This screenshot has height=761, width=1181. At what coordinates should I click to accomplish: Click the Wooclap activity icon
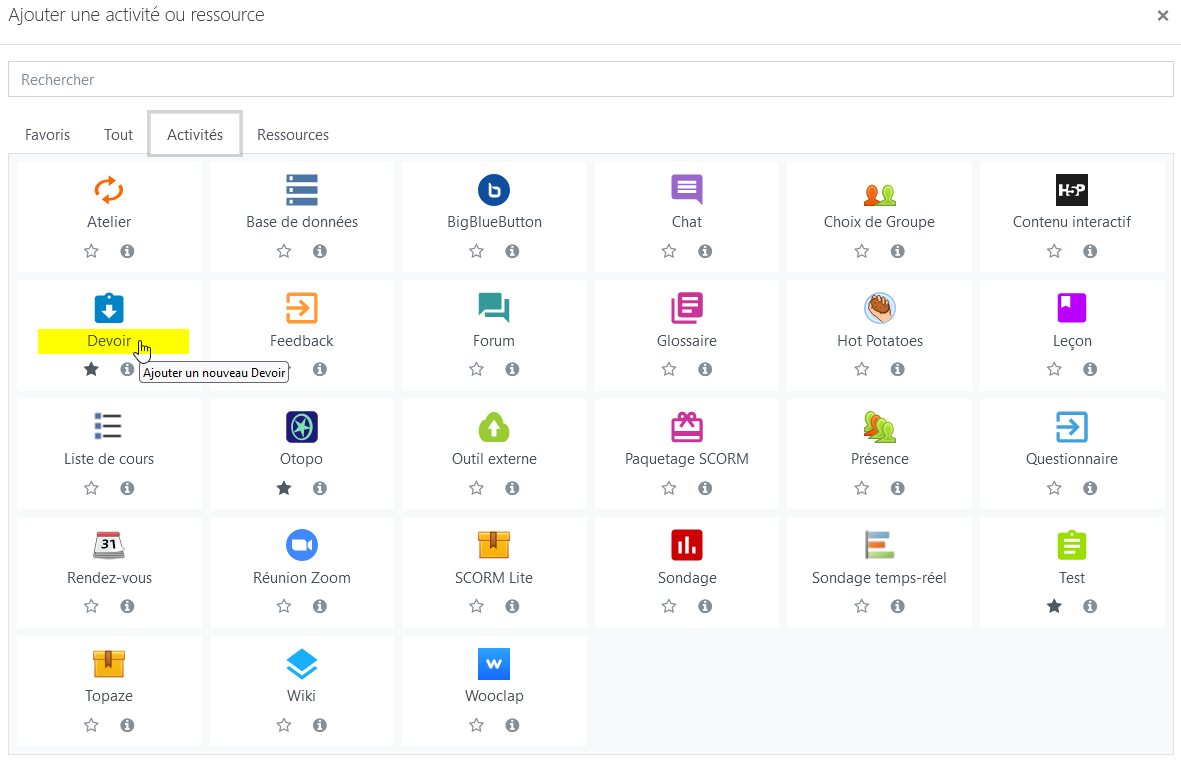coord(494,664)
